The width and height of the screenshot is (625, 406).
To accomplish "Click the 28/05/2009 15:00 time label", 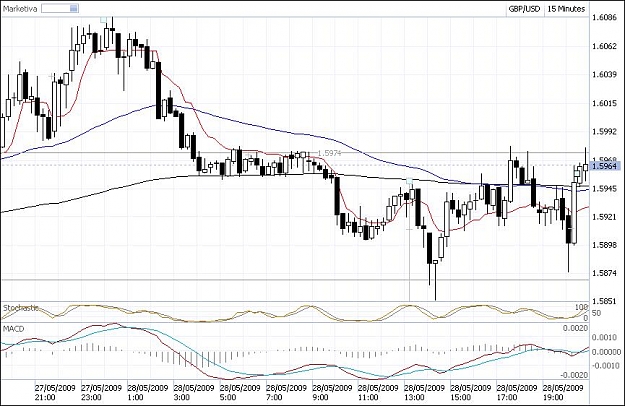I will click(x=471, y=392).
